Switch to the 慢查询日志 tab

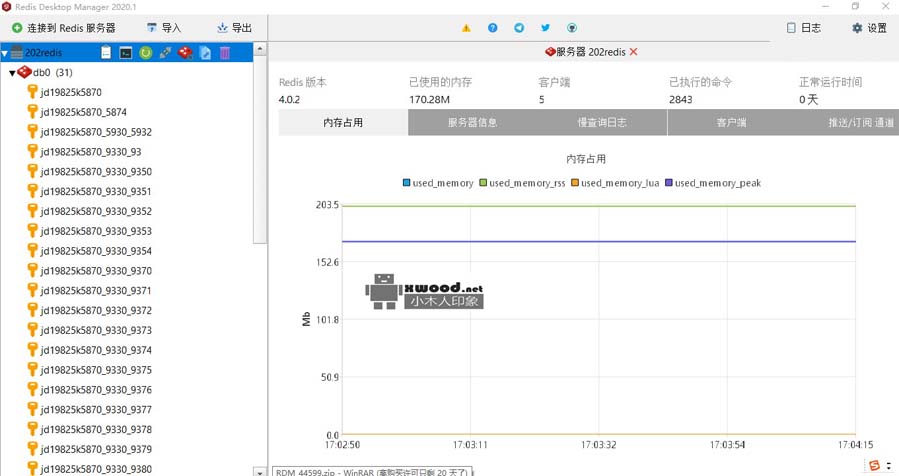602,122
